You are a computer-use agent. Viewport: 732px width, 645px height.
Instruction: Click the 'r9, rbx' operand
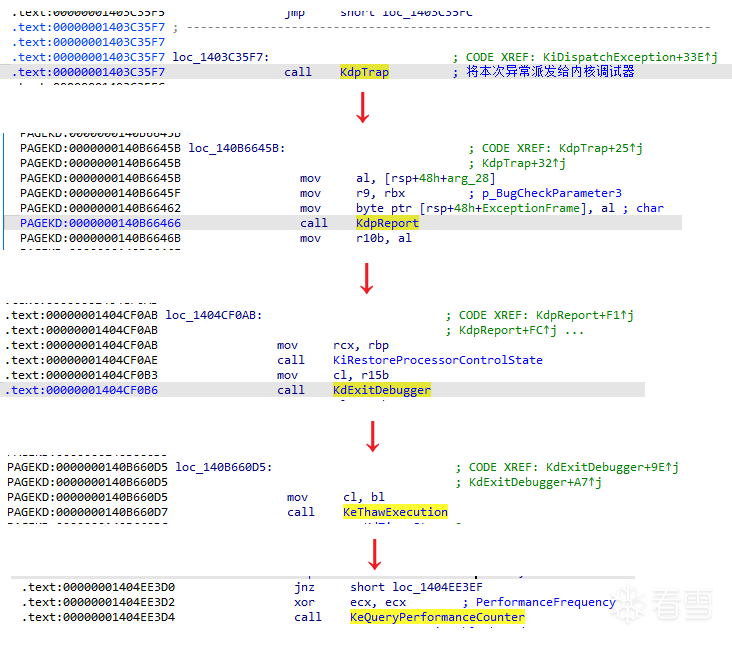click(380, 193)
